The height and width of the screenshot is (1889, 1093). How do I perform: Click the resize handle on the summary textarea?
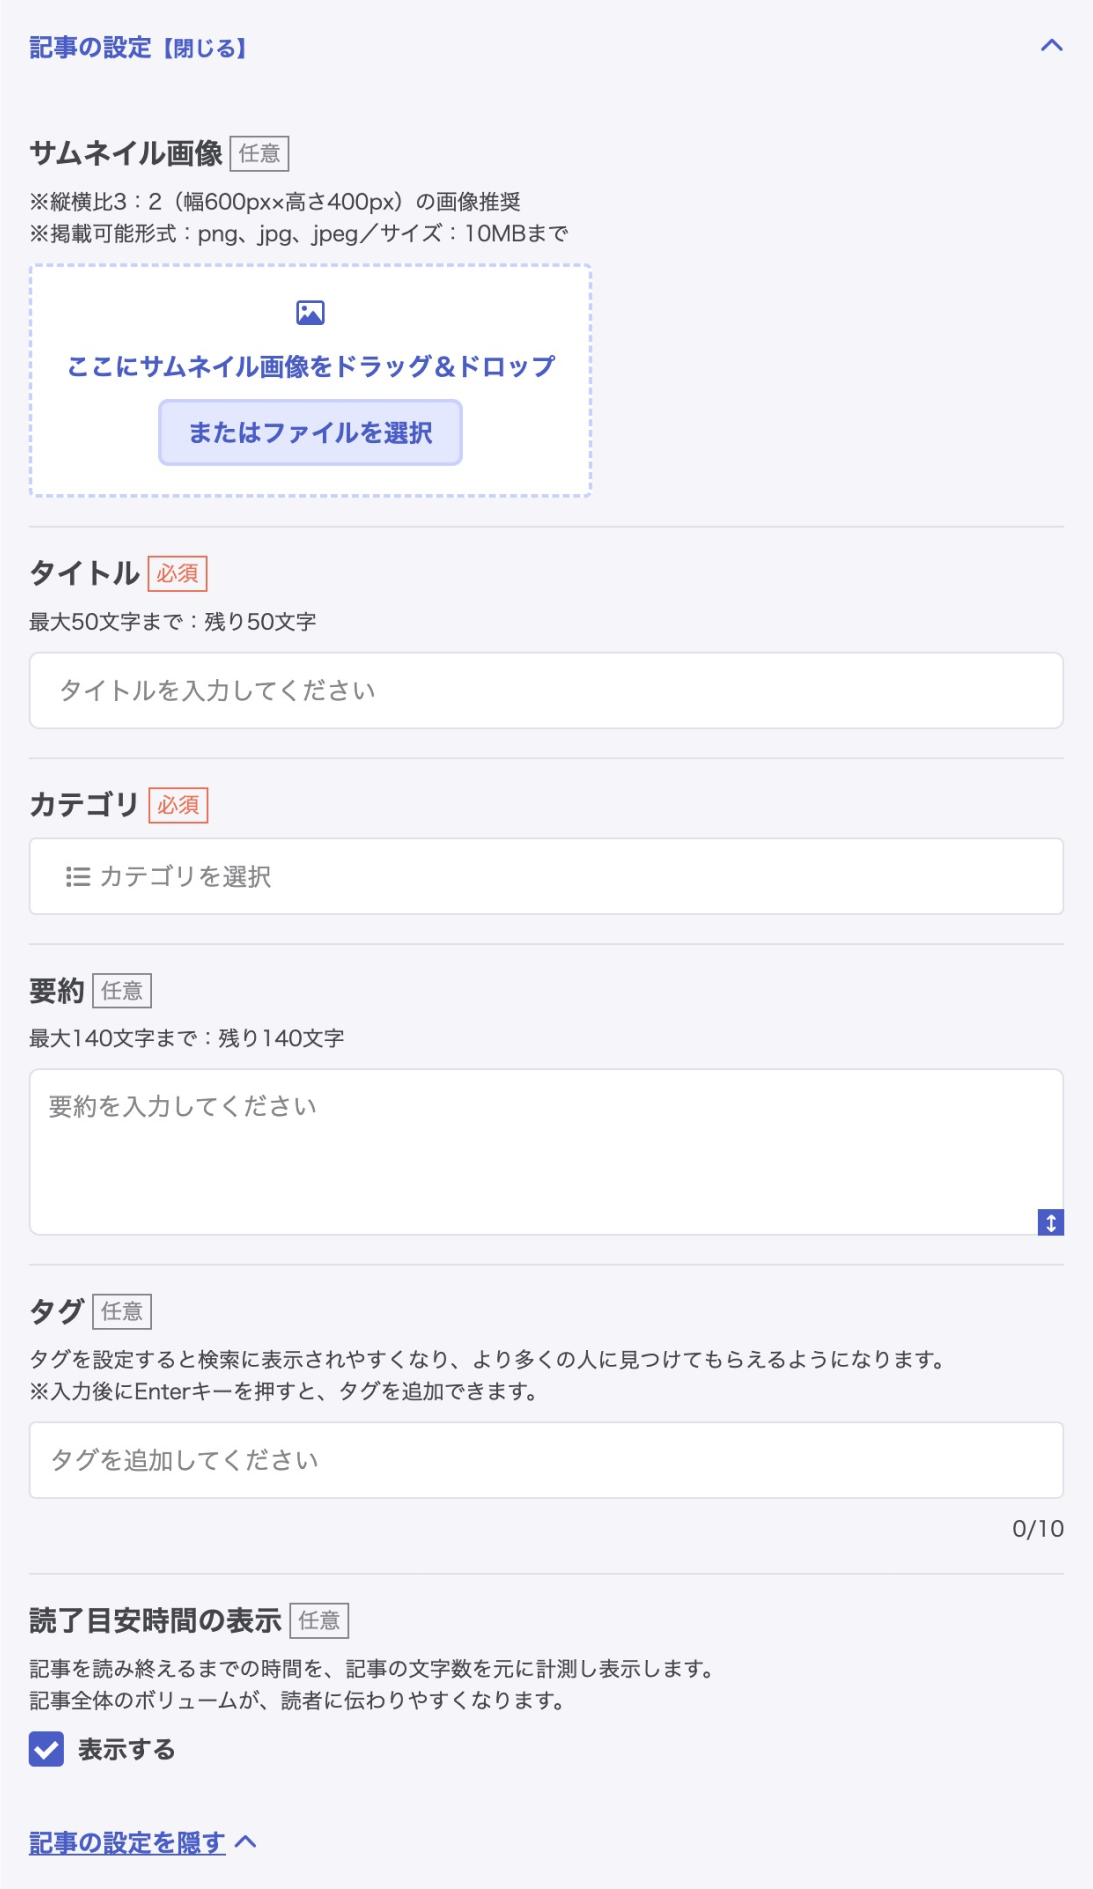(1050, 1222)
